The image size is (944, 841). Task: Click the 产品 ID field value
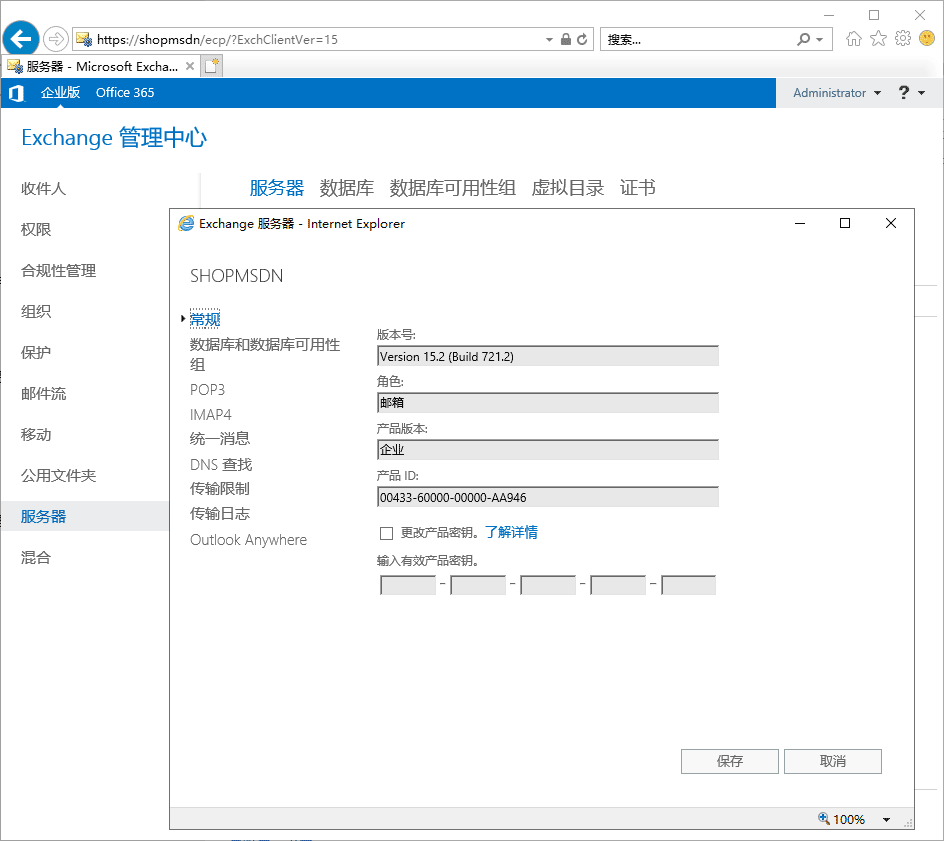[548, 497]
